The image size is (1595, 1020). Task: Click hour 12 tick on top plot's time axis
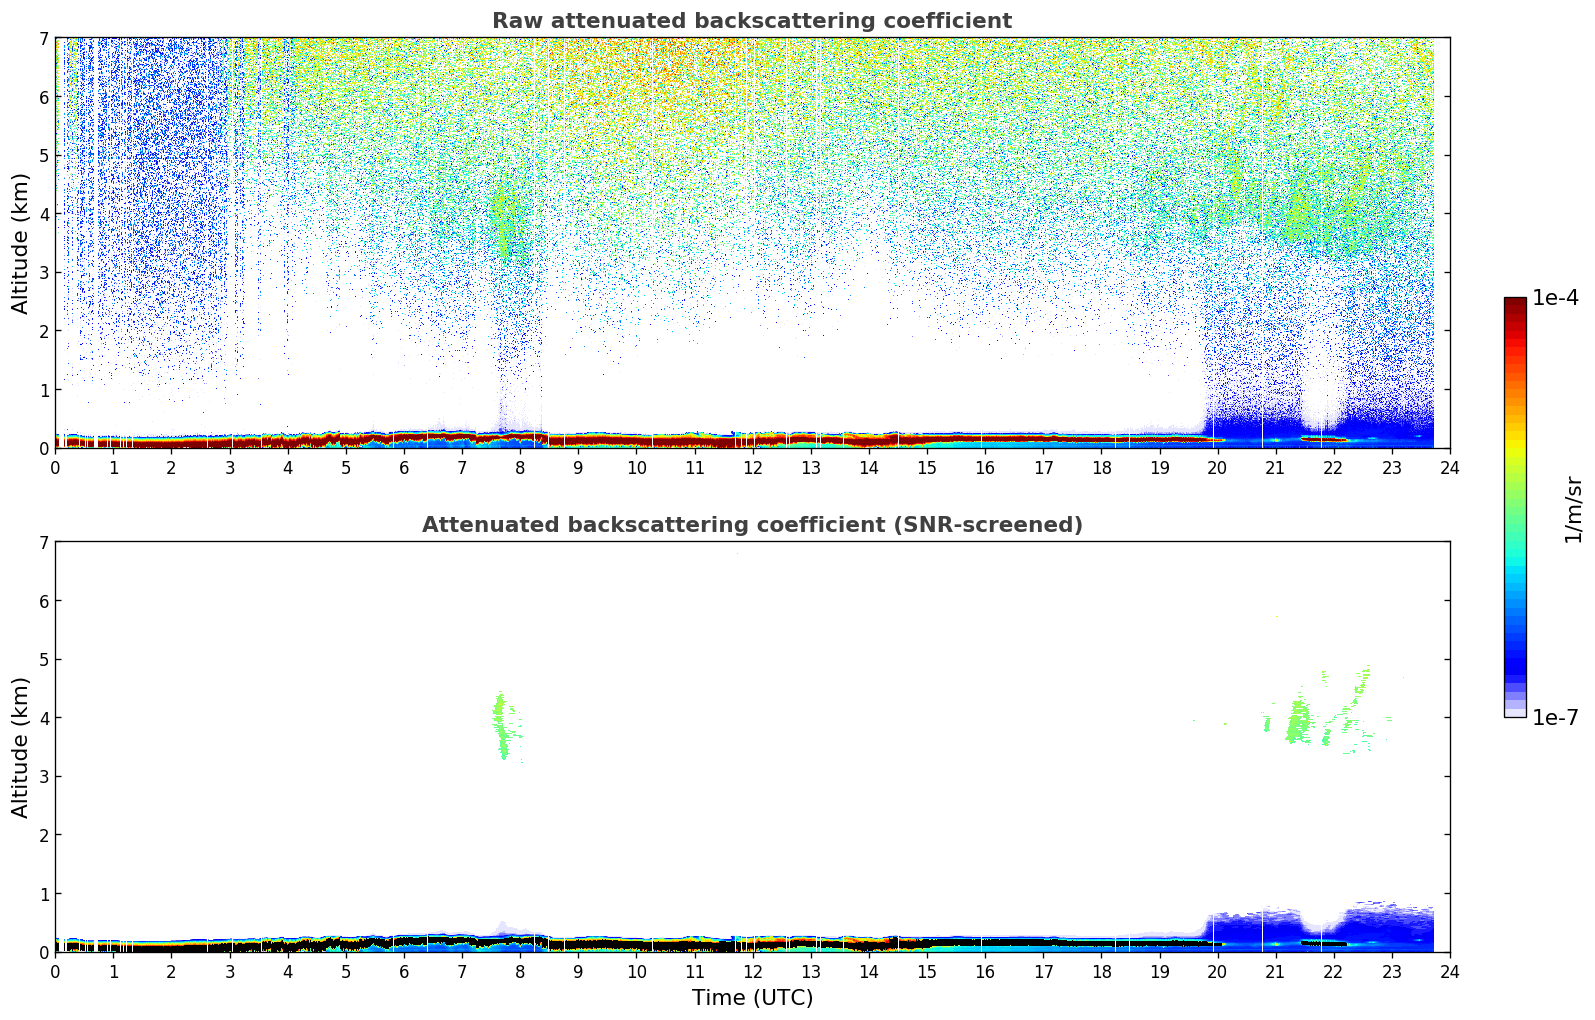click(752, 467)
